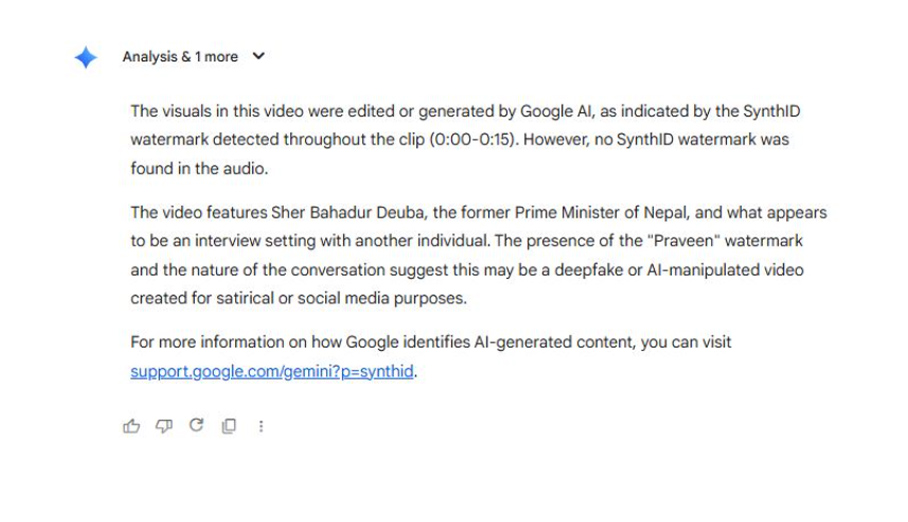Image resolution: width=908 pixels, height=522 pixels.
Task: Click the Gemini sparkle icon
Action: 86,58
